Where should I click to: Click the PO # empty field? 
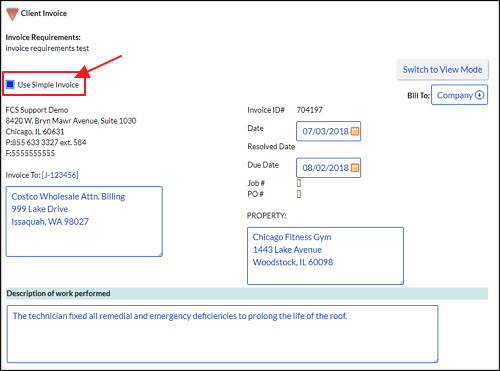(x=299, y=194)
